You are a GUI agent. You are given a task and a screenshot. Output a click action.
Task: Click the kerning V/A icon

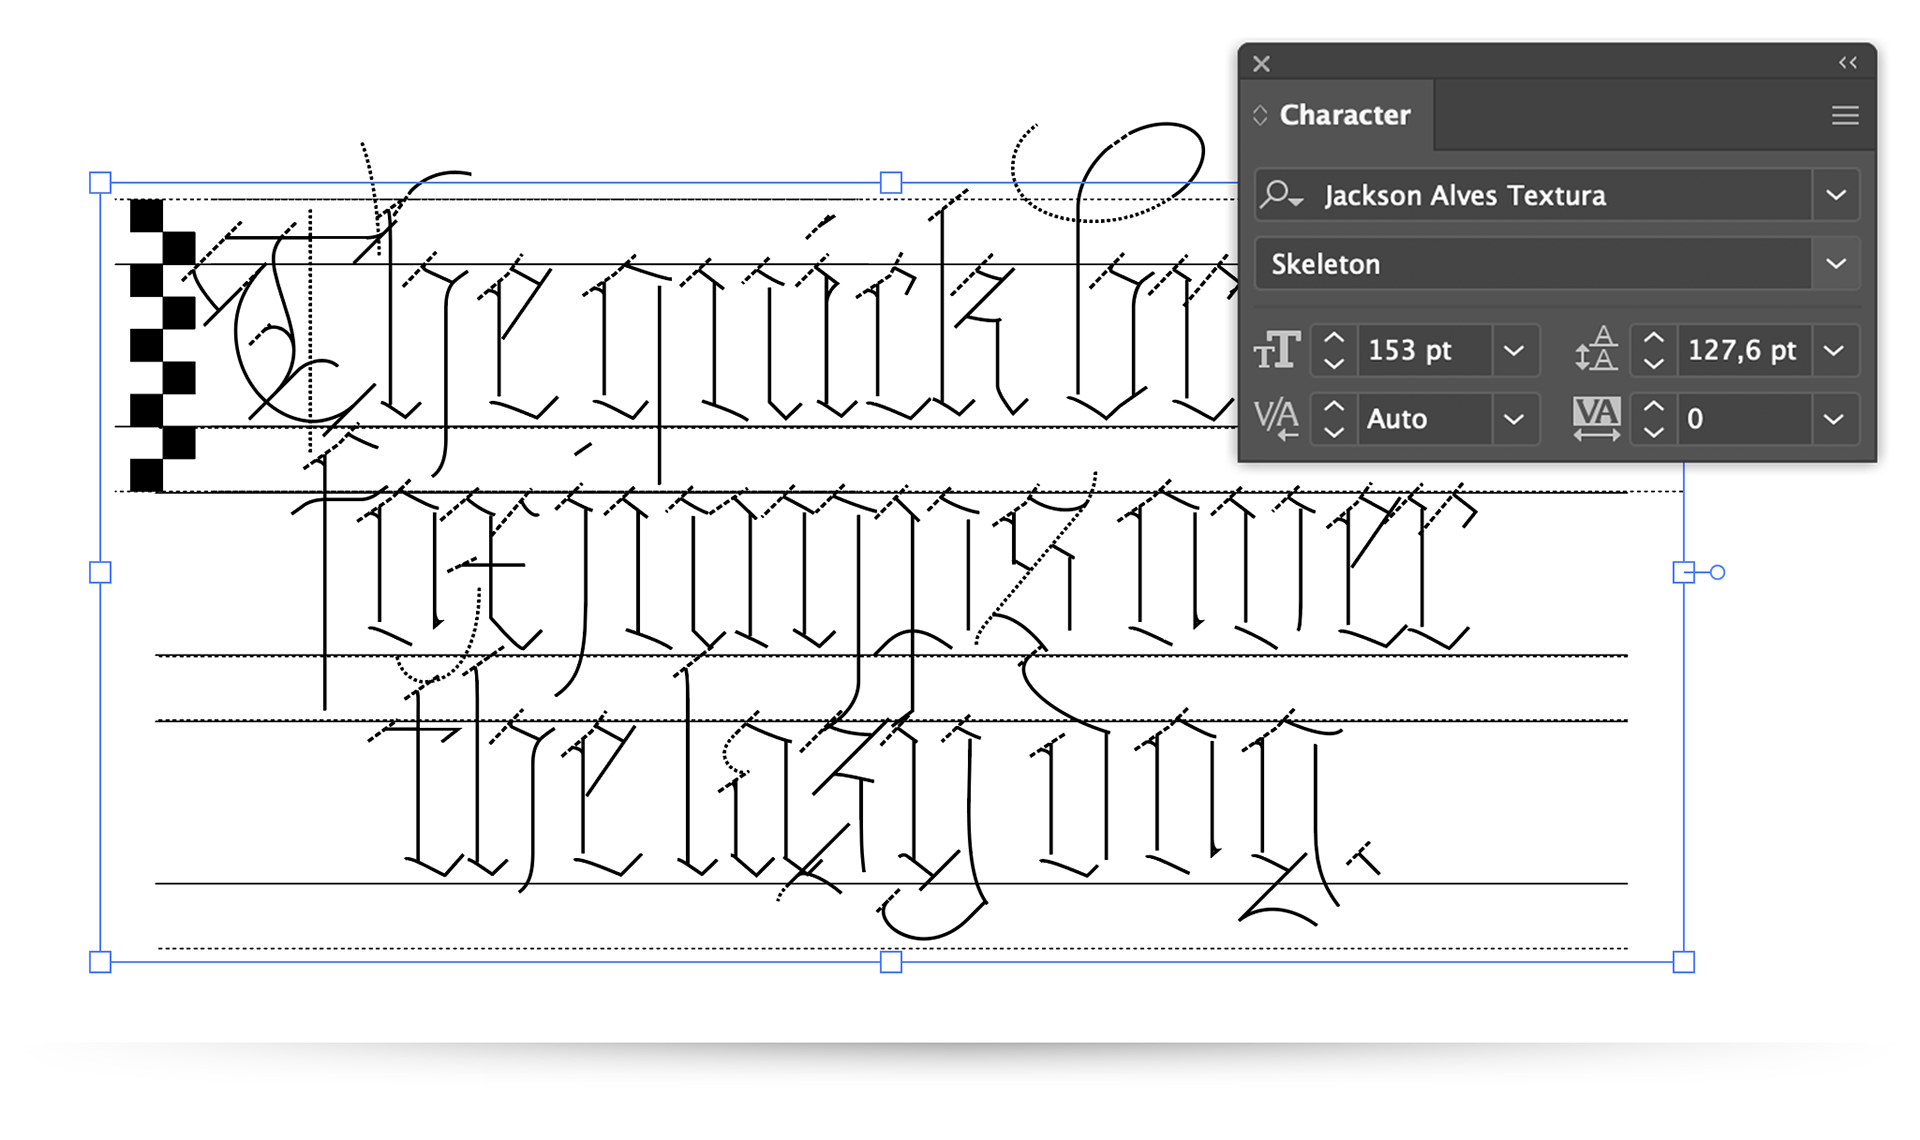click(1277, 418)
